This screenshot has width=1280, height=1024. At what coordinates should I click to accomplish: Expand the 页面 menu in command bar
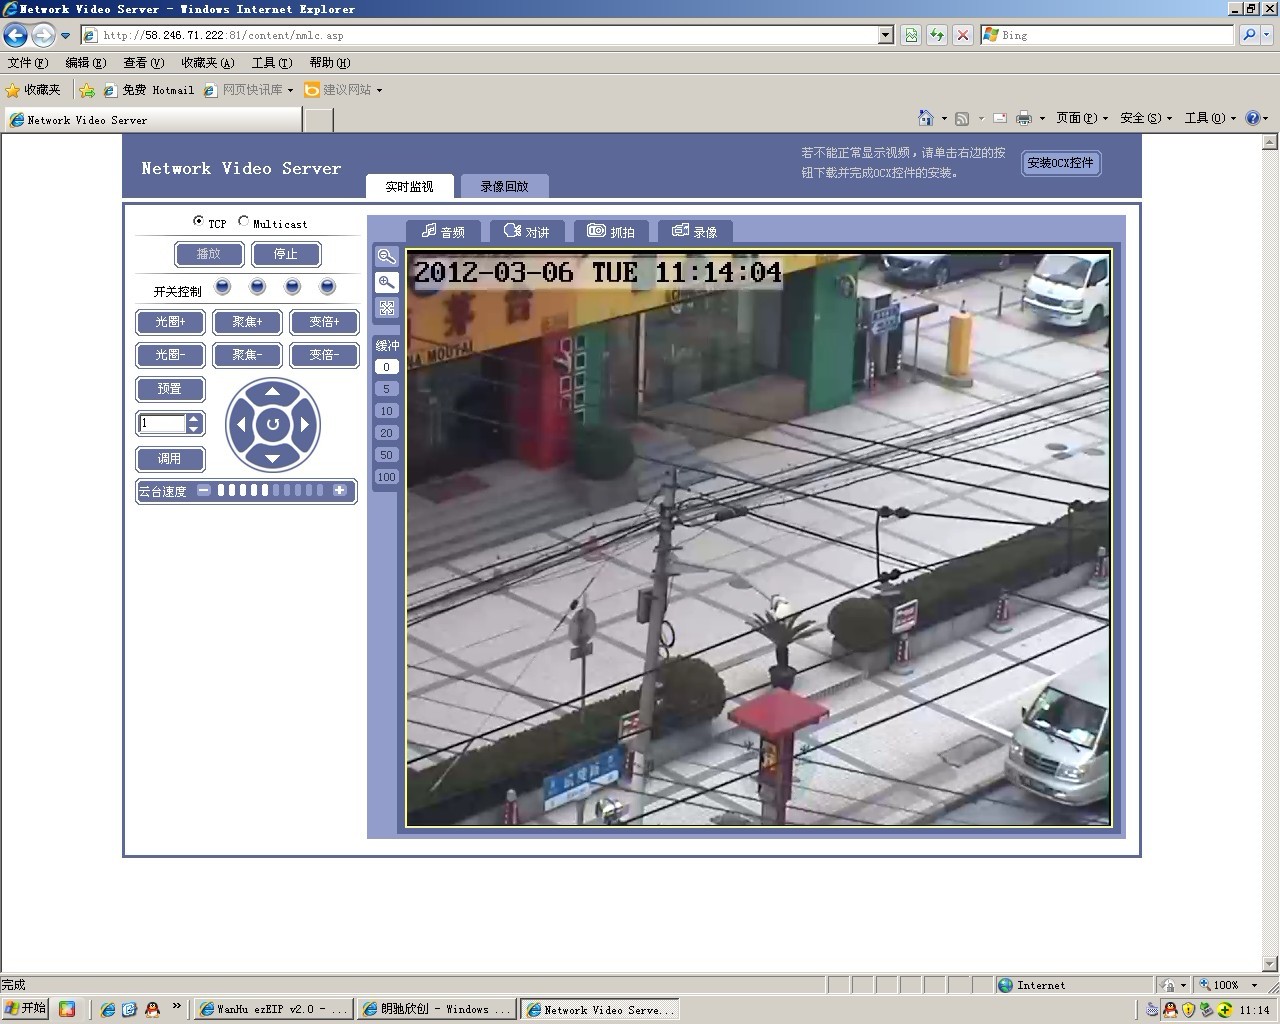coord(1081,118)
